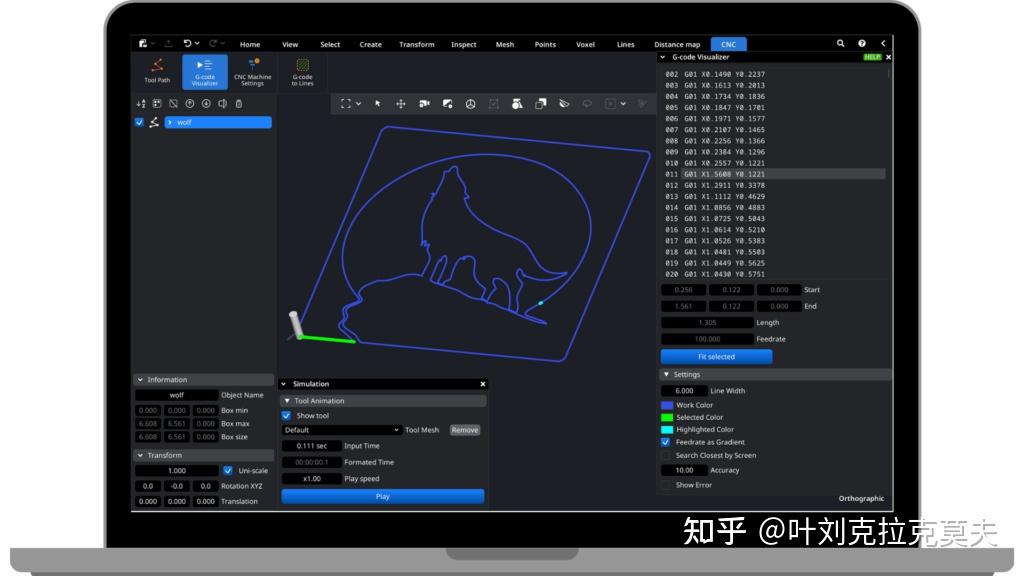This screenshot has width=1024, height=576.
Task: Click the search magnifier icon
Action: click(x=840, y=44)
